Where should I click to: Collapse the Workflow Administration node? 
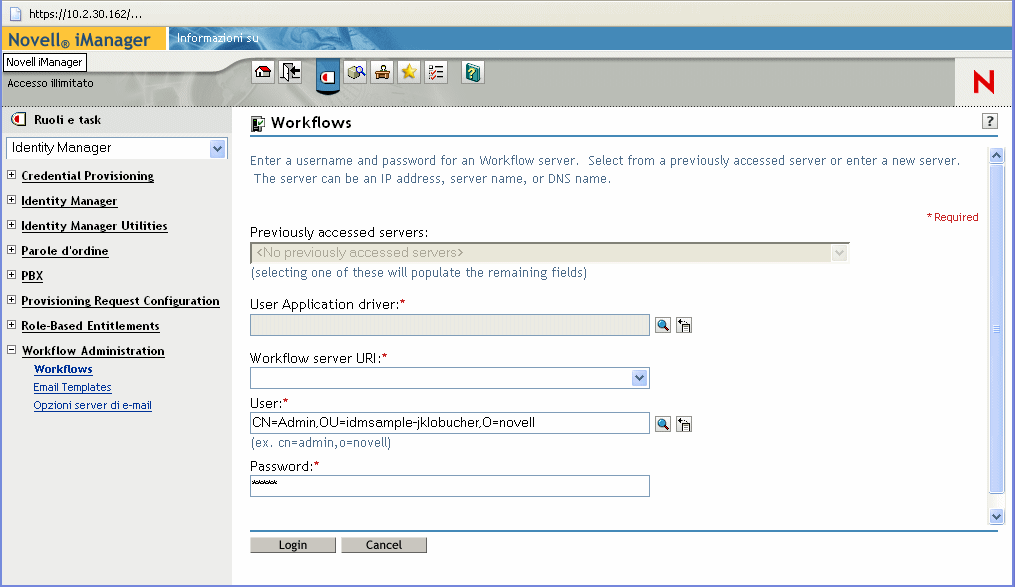(x=12, y=349)
